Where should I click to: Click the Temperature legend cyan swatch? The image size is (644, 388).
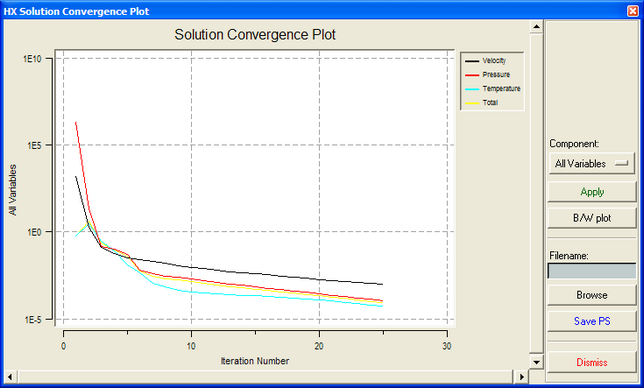pyautogui.click(x=472, y=89)
